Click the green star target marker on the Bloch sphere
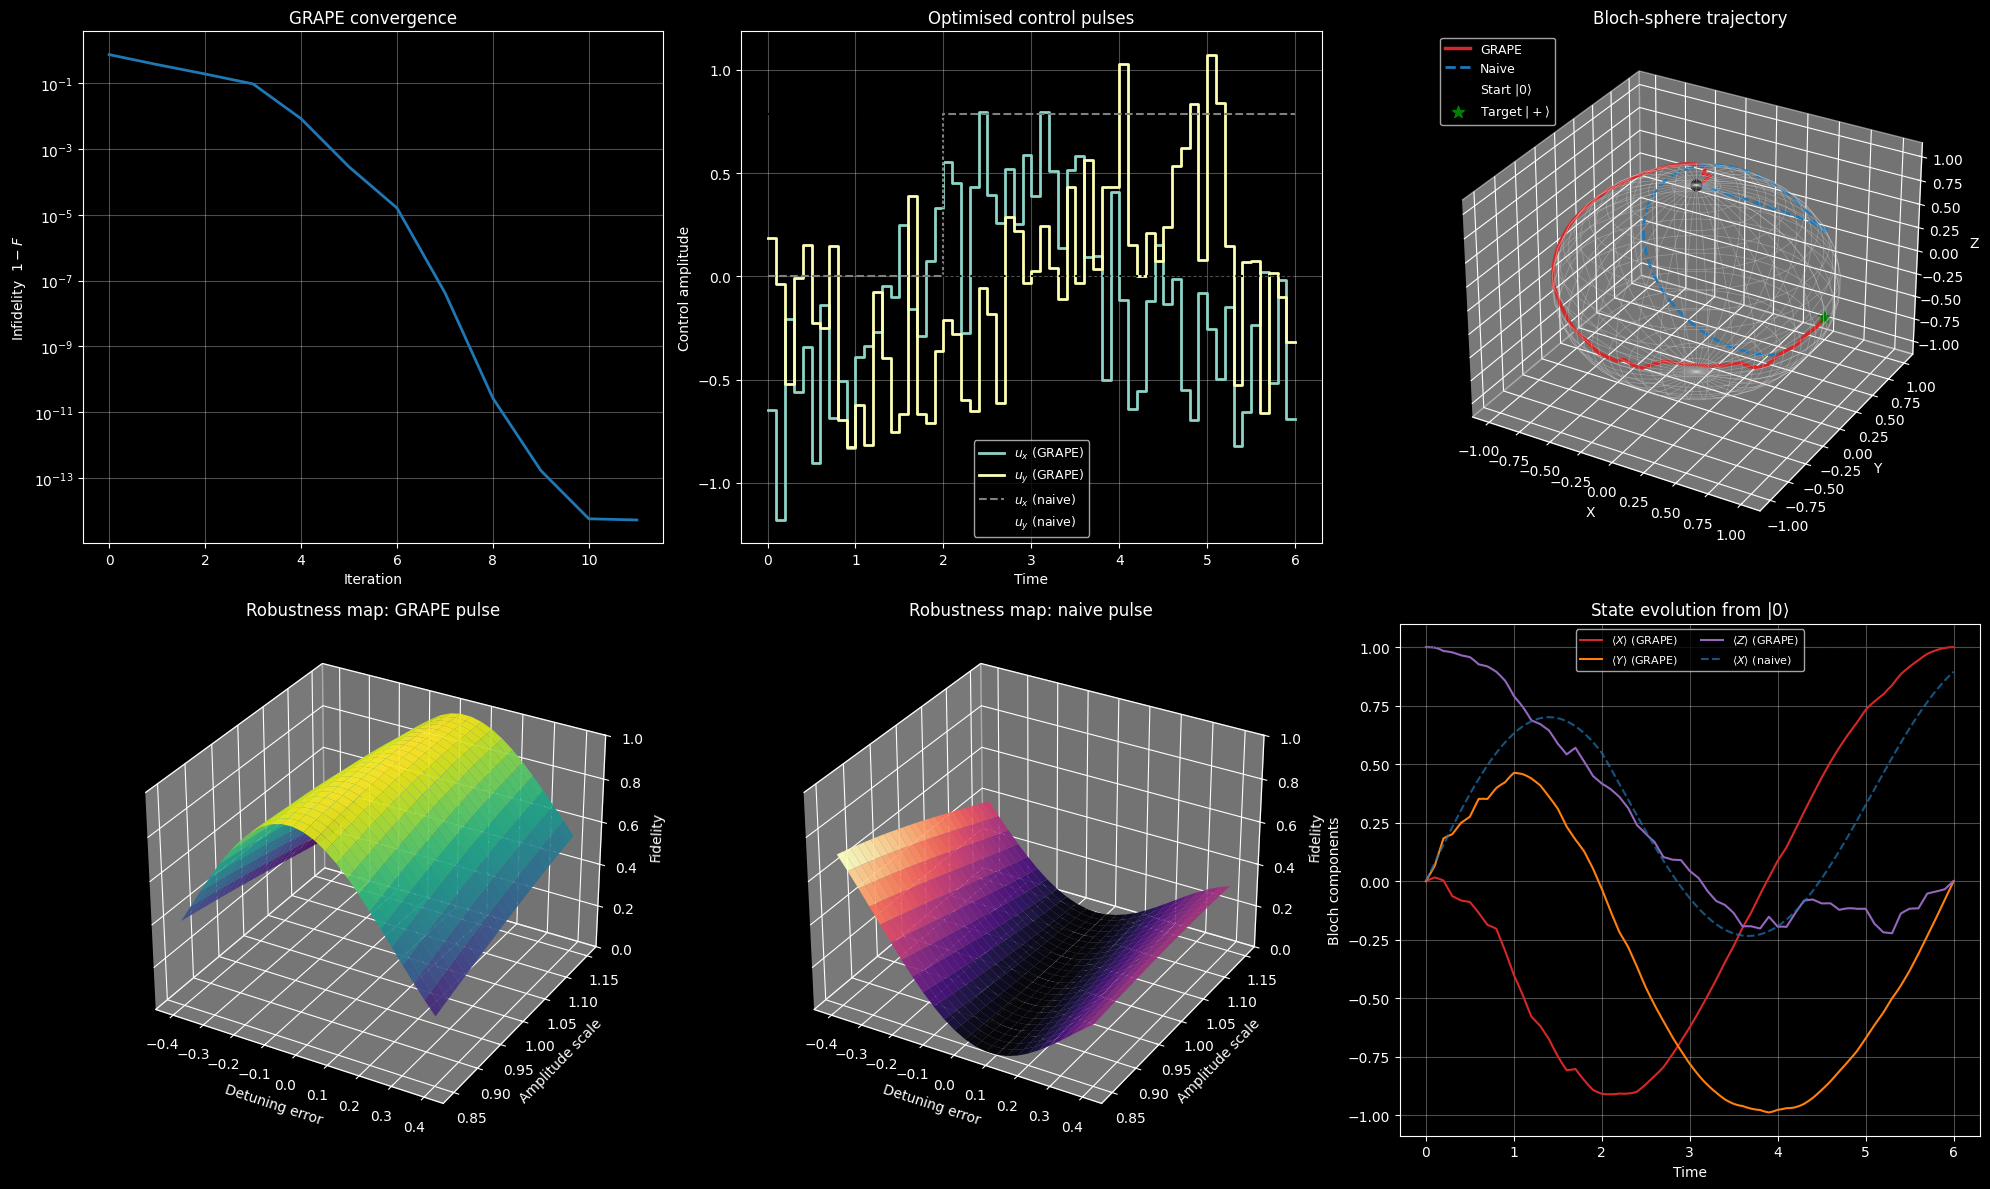This screenshot has width=1990, height=1189. 1823,318
